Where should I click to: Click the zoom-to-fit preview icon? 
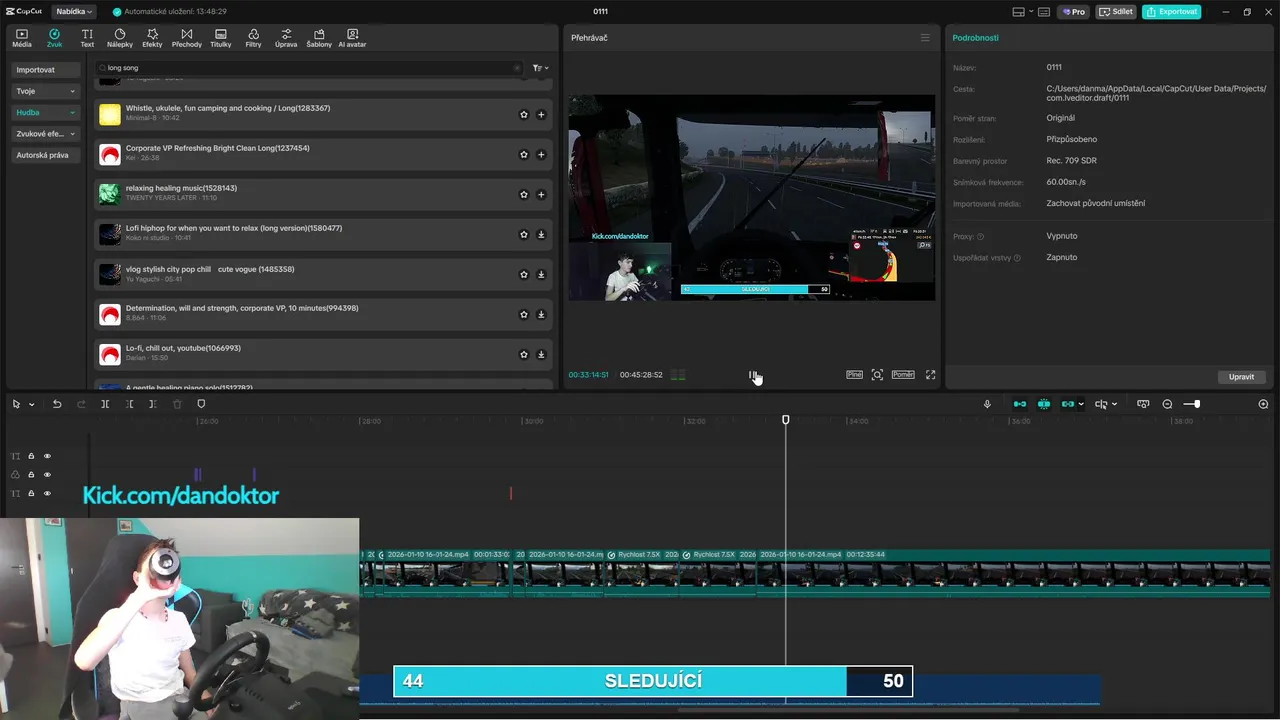click(877, 375)
